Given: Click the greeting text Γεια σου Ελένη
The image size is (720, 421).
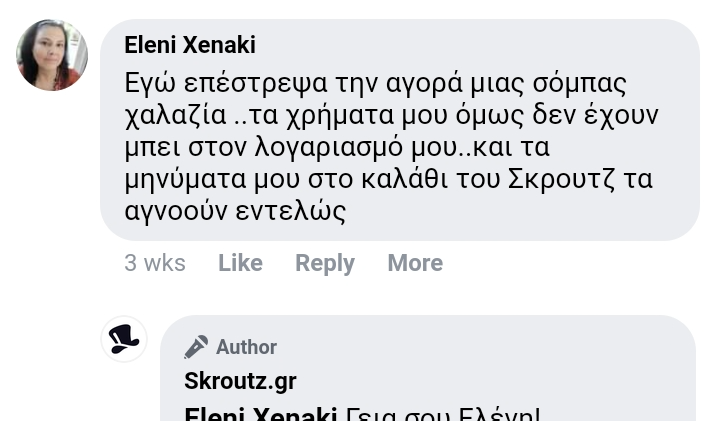Looking at the screenshot, I should click(442, 414).
